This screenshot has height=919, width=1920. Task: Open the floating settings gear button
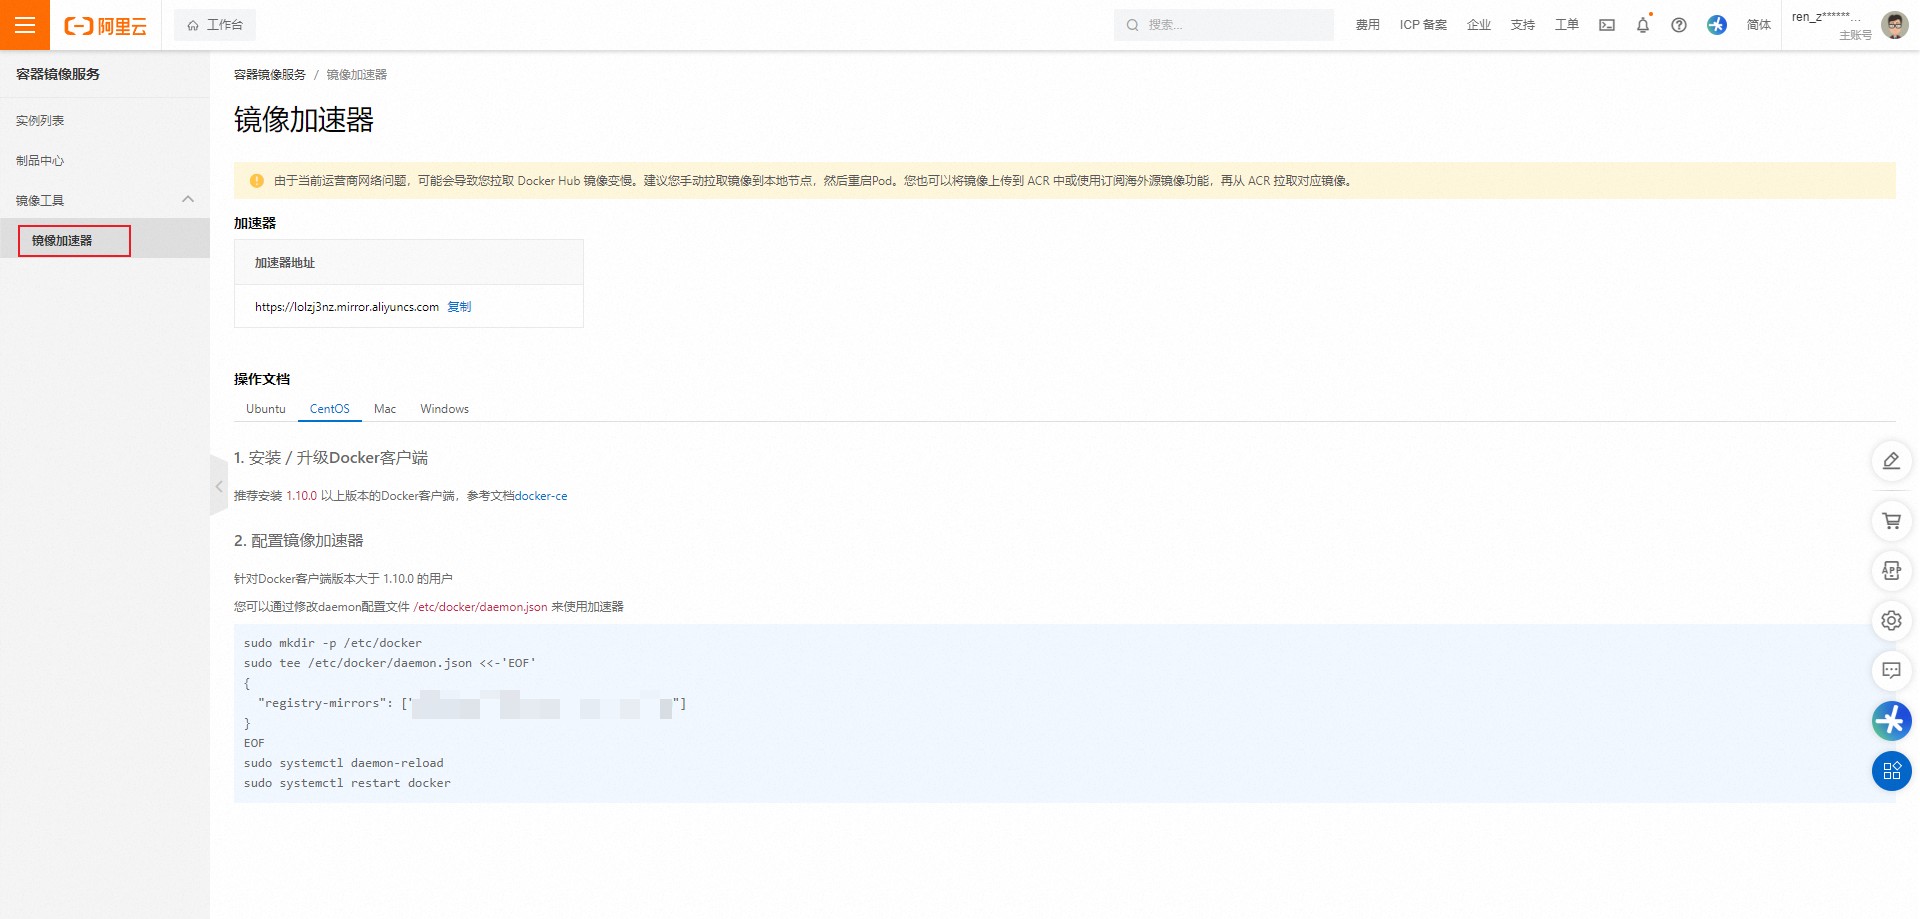1891,621
